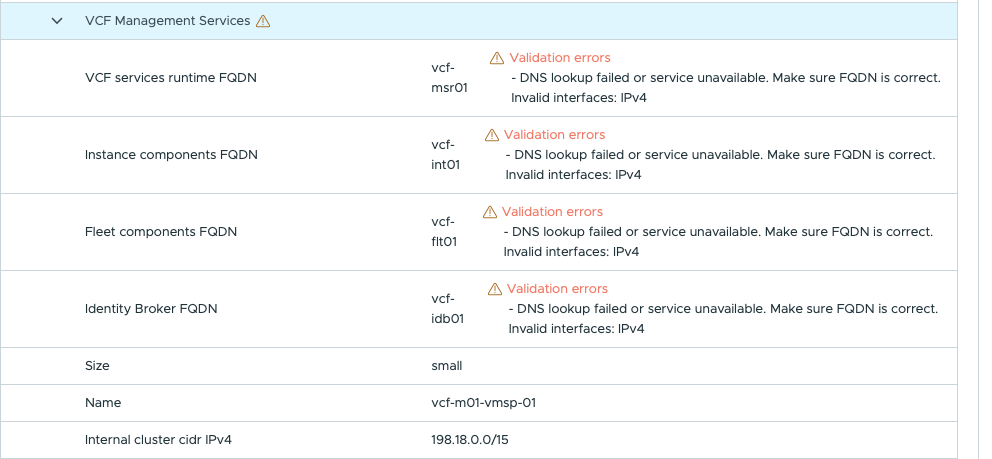Viewport: 992px width, 459px height.
Task: Click warning icon in Identity Broker FQDN row
Action: coord(495,290)
